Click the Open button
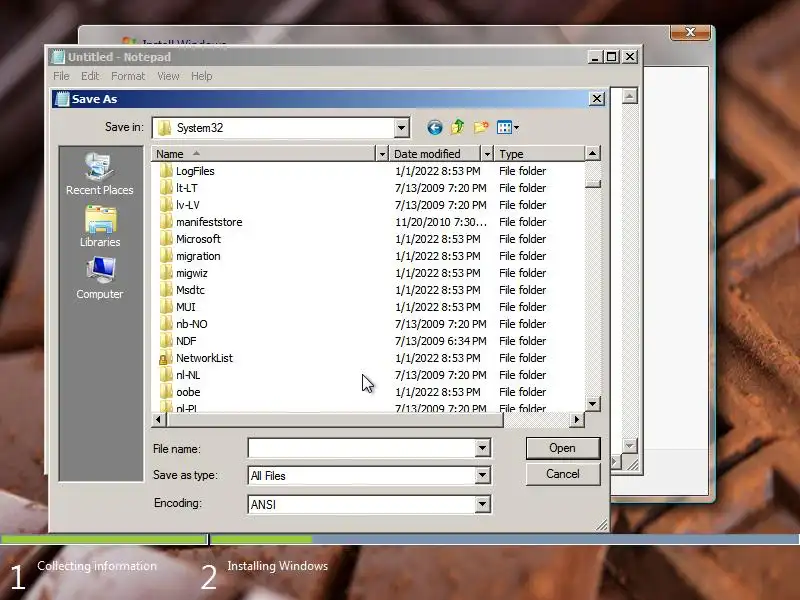This screenshot has width=800, height=600. click(563, 448)
